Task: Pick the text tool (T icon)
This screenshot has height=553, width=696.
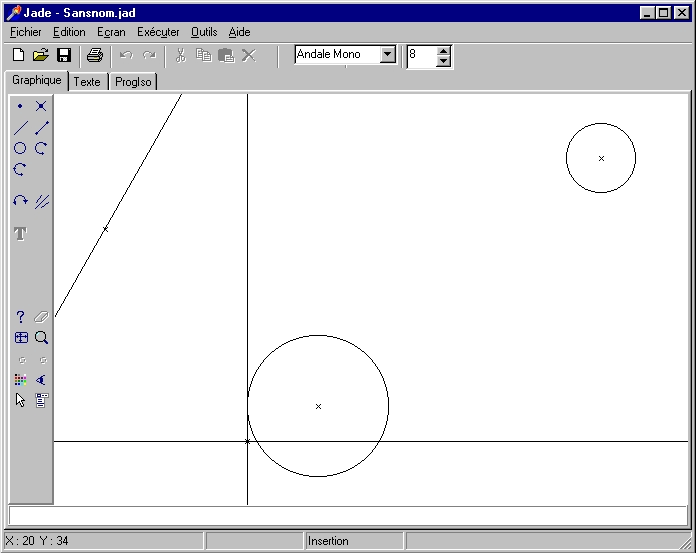Action: click(x=20, y=233)
